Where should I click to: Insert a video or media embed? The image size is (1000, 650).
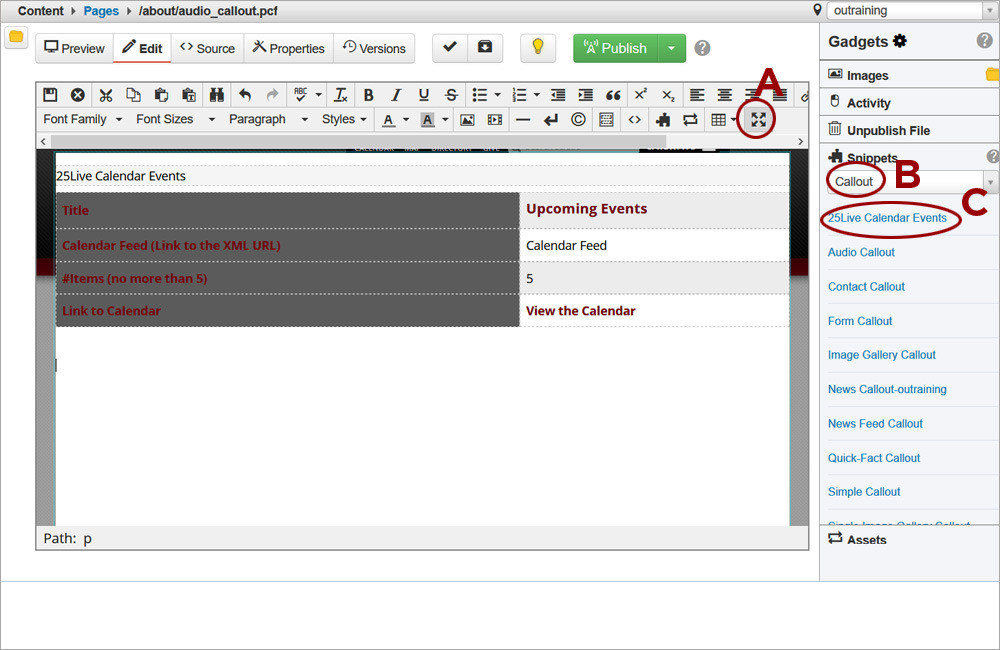(495, 120)
